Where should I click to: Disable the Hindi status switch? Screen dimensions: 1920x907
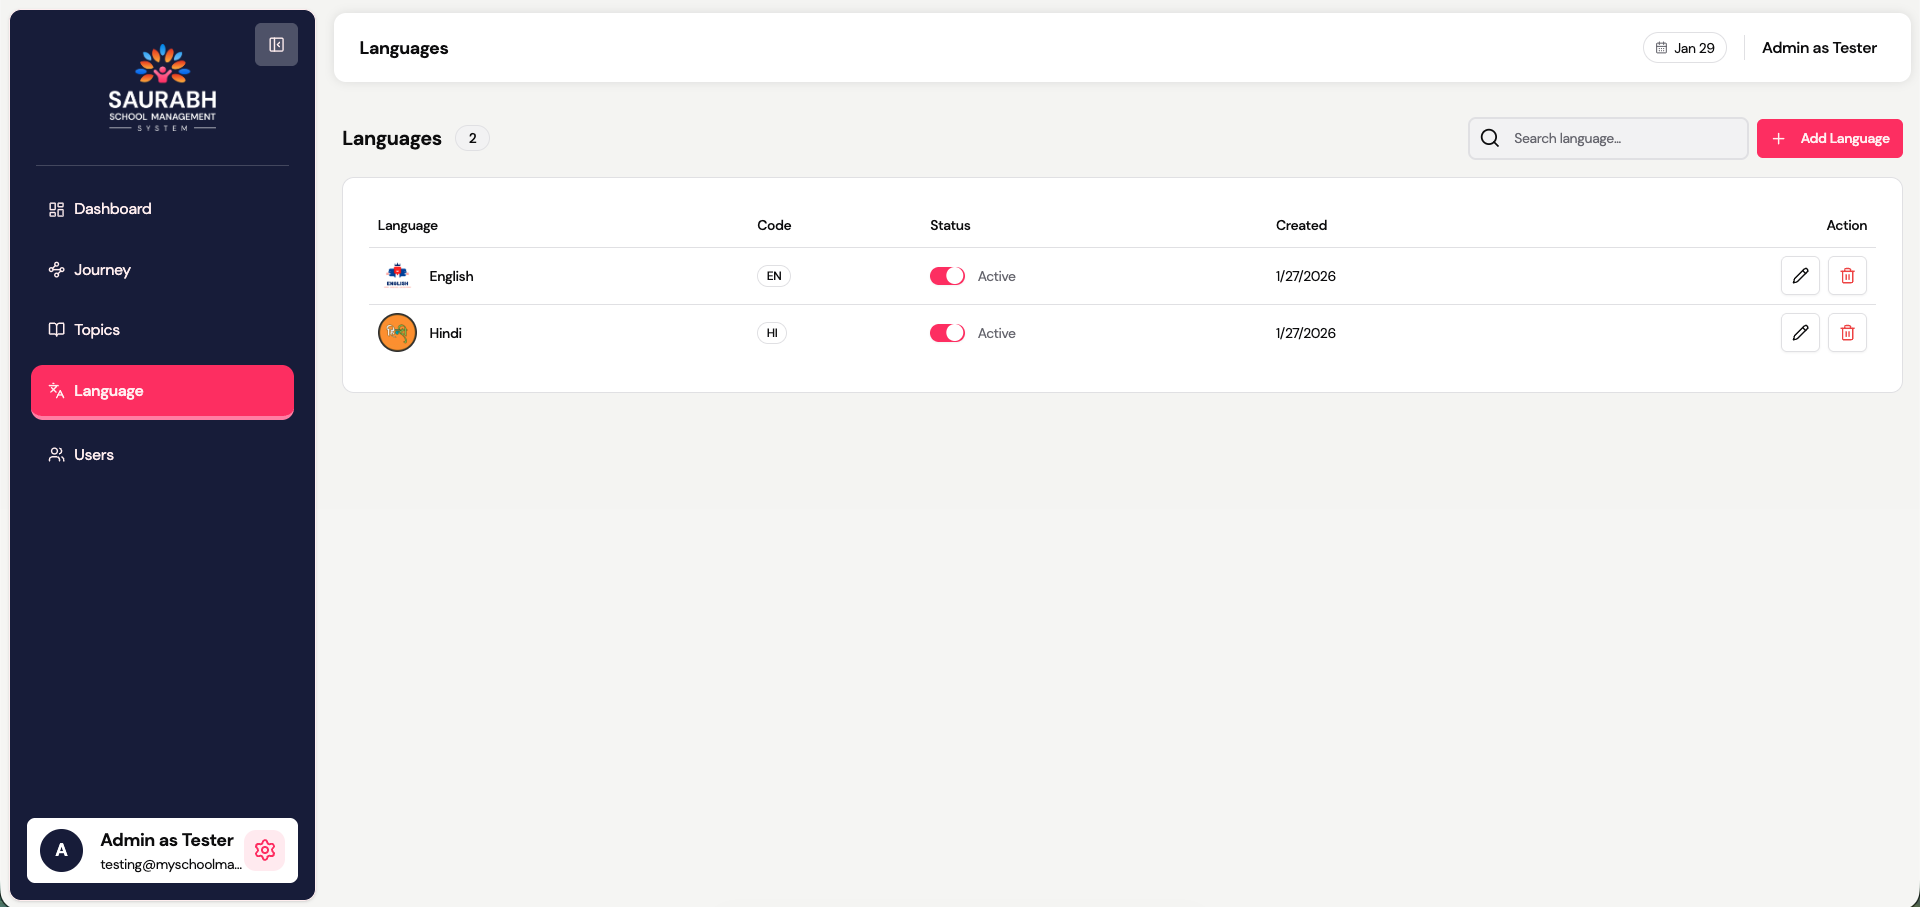pyautogui.click(x=946, y=333)
